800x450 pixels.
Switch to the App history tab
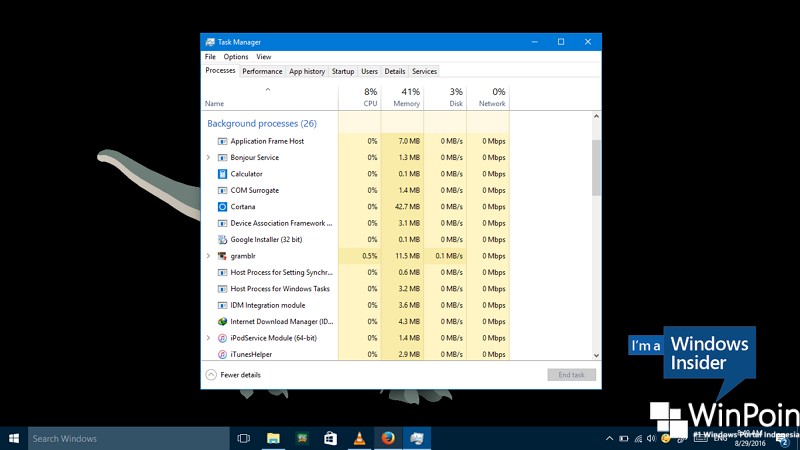tap(307, 71)
